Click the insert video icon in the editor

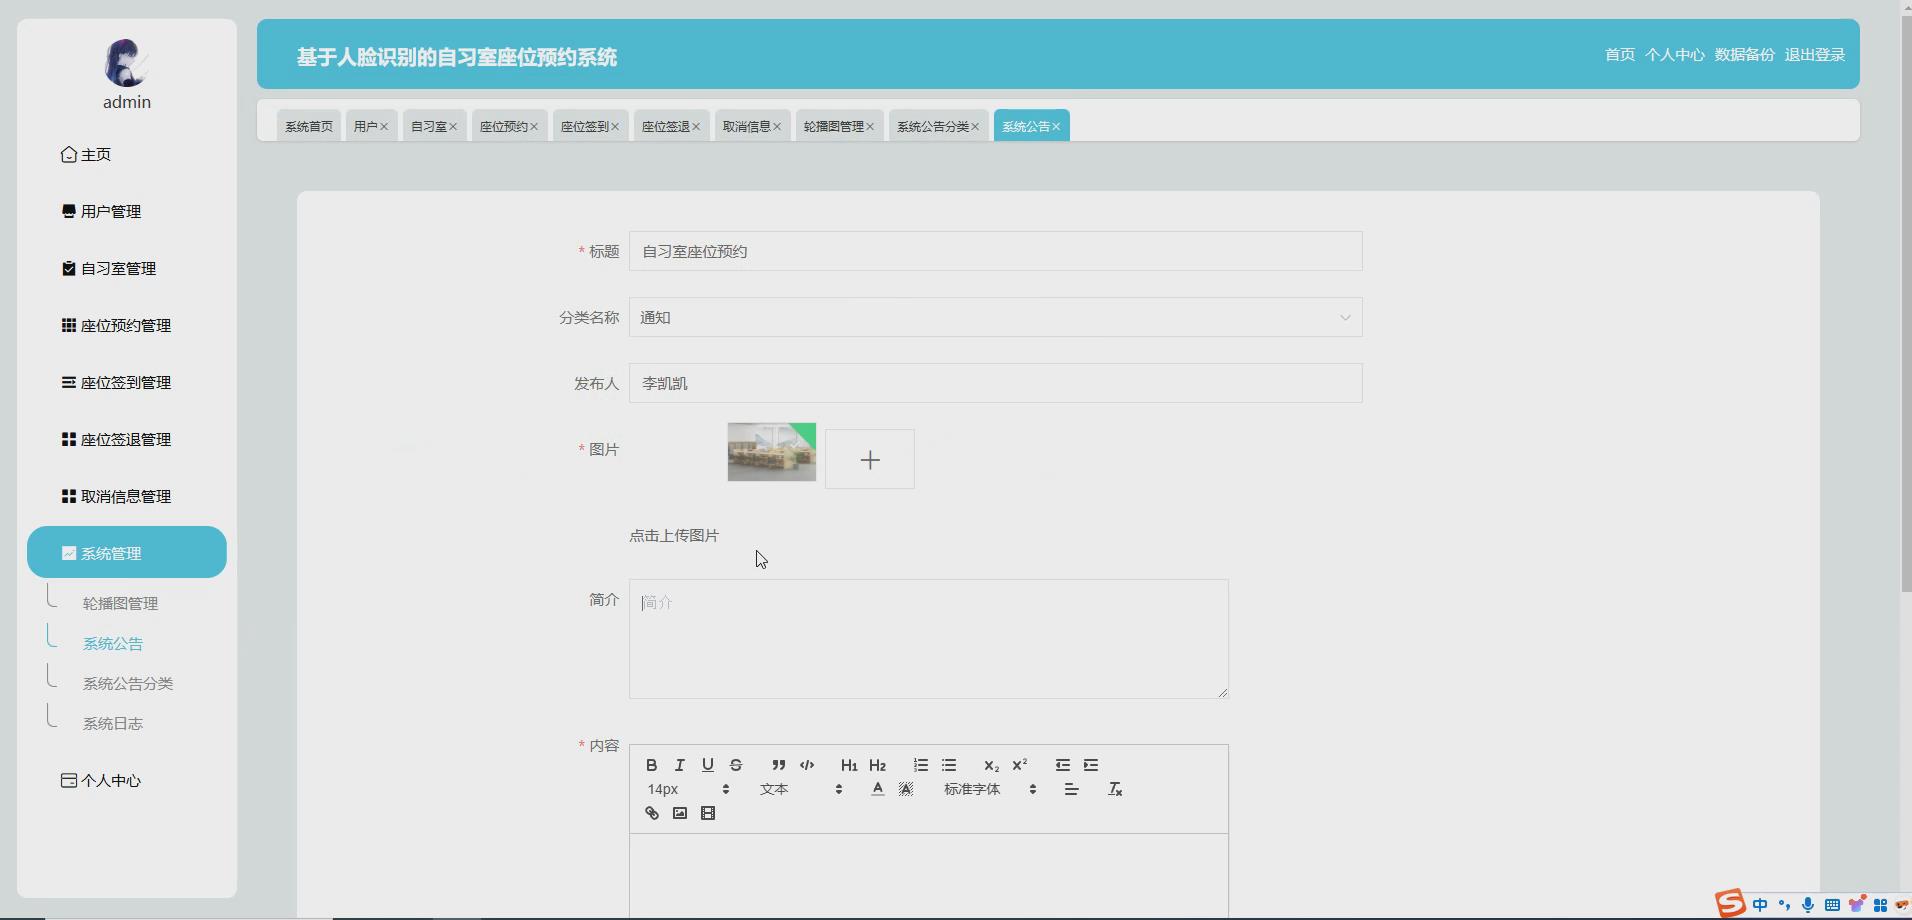(708, 813)
